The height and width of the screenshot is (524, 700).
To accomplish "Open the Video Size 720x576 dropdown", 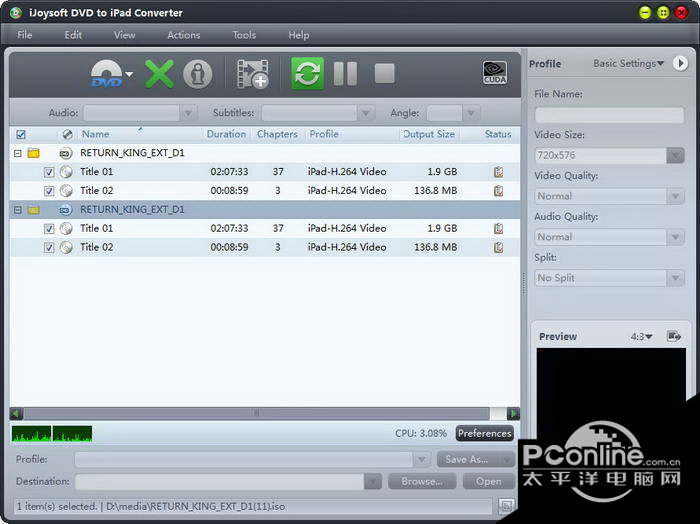I will (675, 155).
